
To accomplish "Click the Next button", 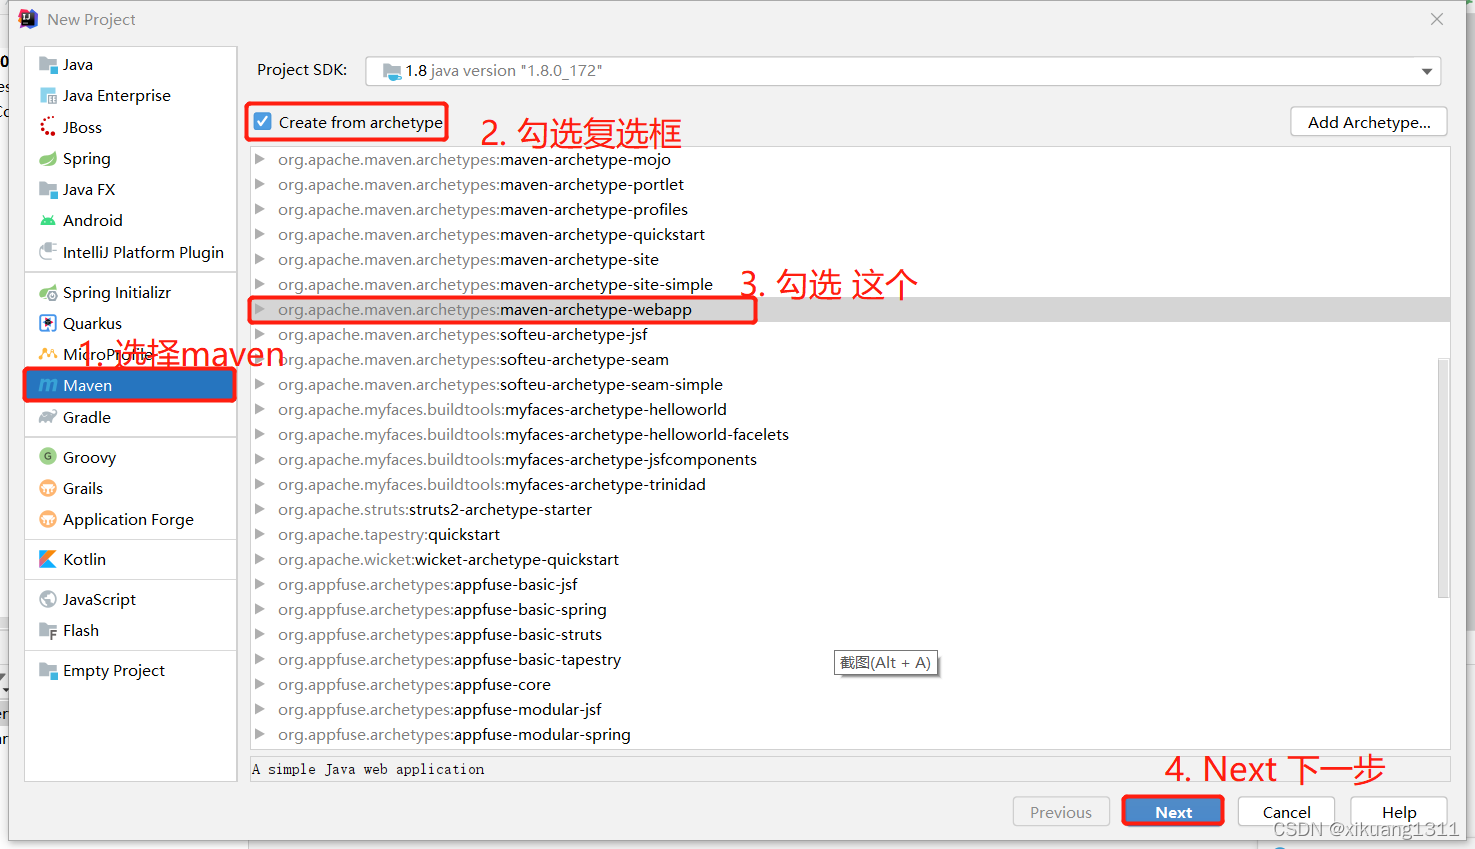I will coord(1173,812).
